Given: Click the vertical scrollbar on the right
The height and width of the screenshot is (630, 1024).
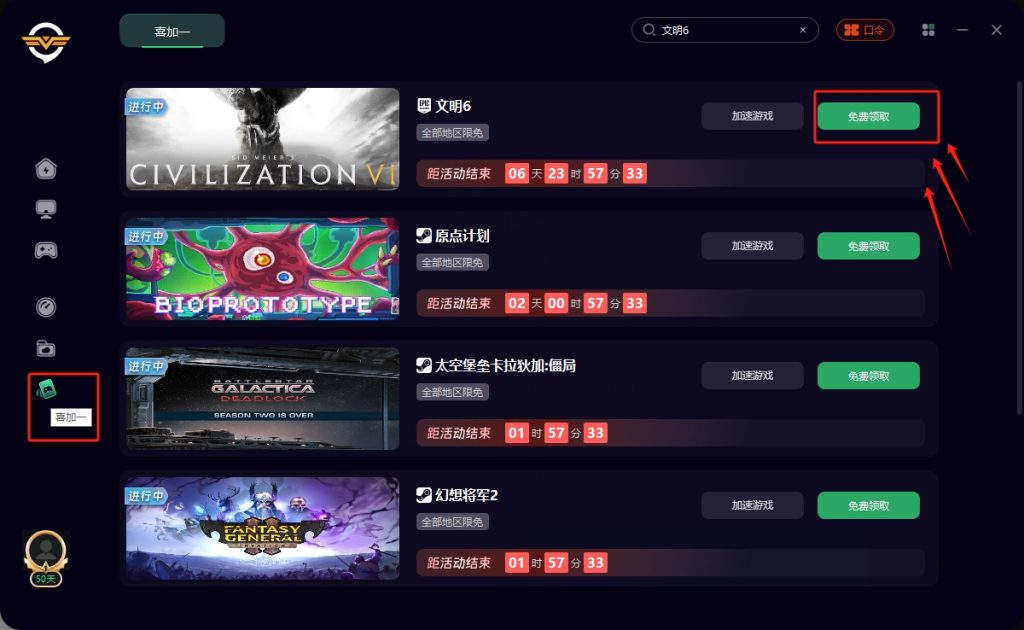Looking at the screenshot, I should click(1019, 248).
